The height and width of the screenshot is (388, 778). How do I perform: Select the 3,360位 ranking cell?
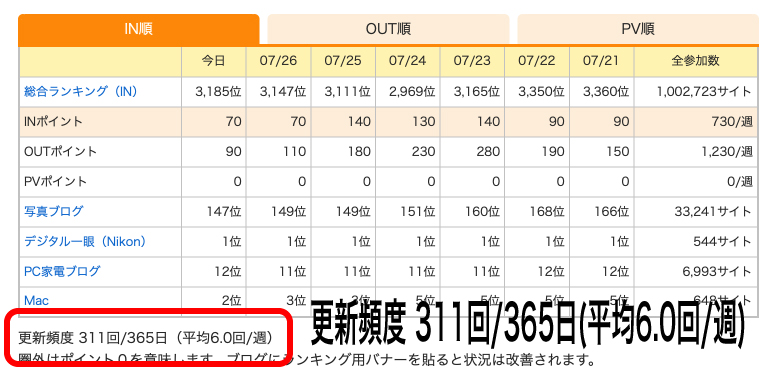point(601,92)
